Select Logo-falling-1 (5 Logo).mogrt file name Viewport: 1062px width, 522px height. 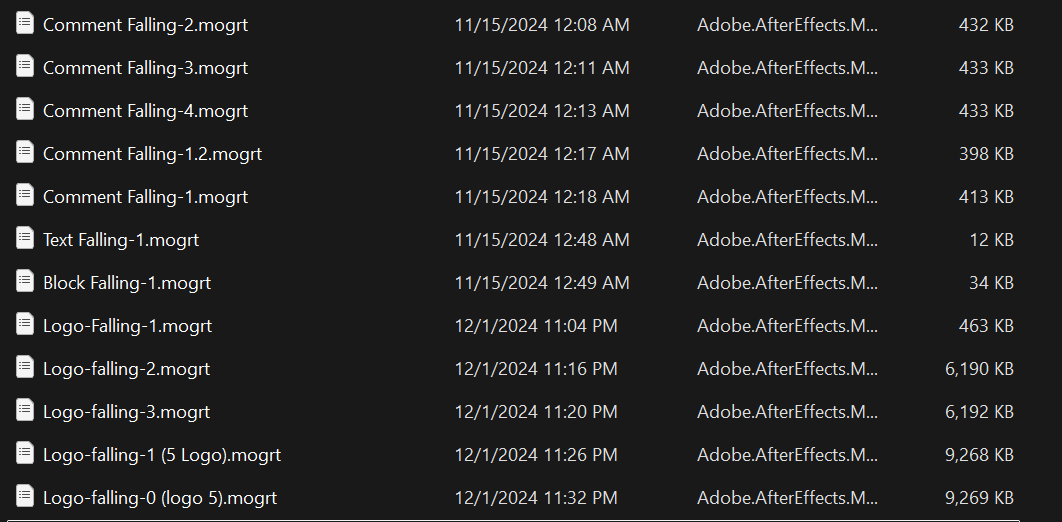[162, 455]
